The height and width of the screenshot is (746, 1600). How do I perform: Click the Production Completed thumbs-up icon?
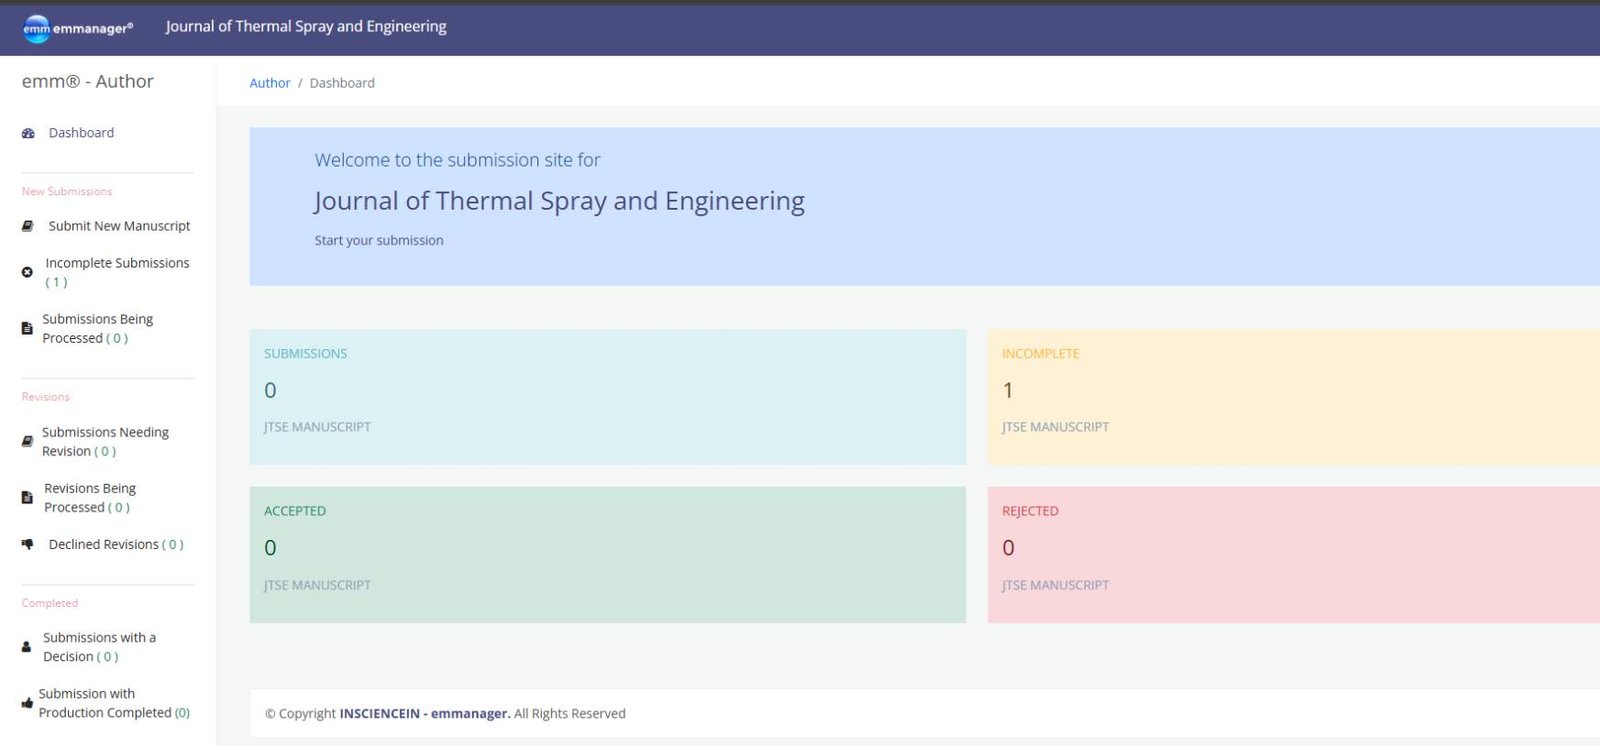[x=26, y=703]
